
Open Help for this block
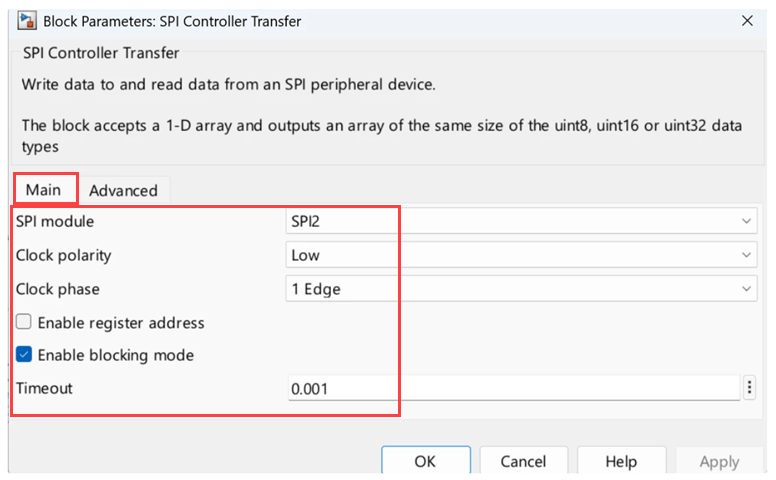coord(621,462)
